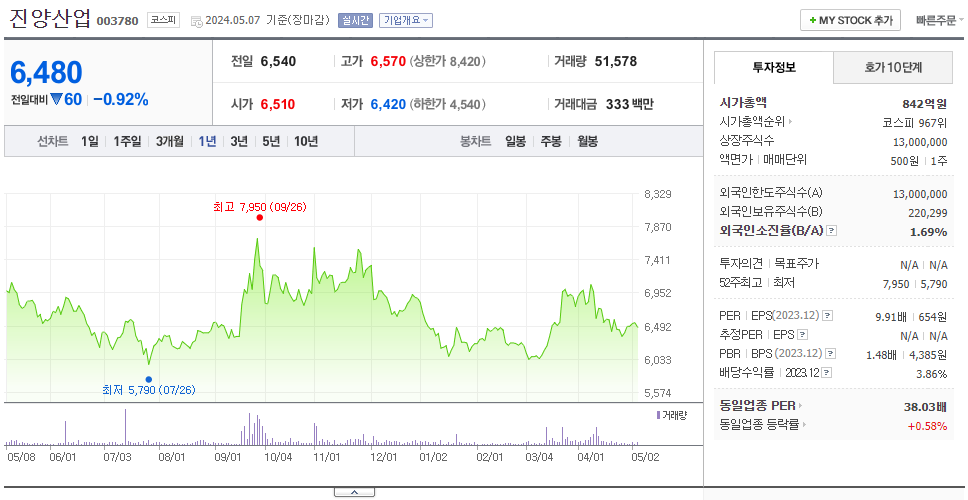Select the 3년 line chart period
This screenshot has width=968, height=500.
coord(239,141)
